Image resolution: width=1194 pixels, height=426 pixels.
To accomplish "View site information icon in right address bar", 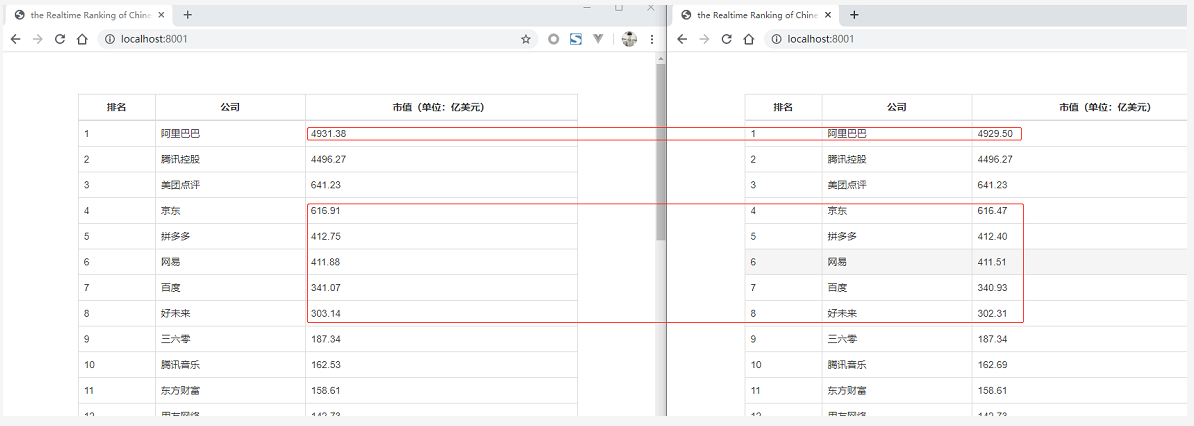I will pos(777,39).
